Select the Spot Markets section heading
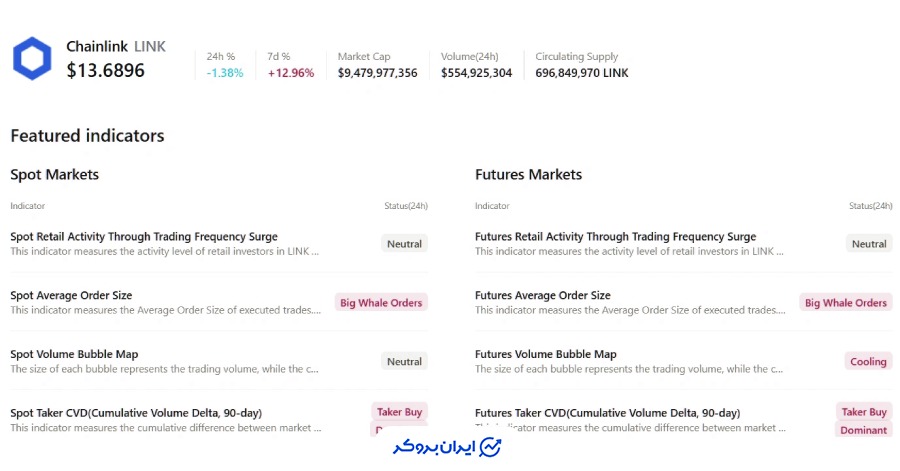 point(55,175)
